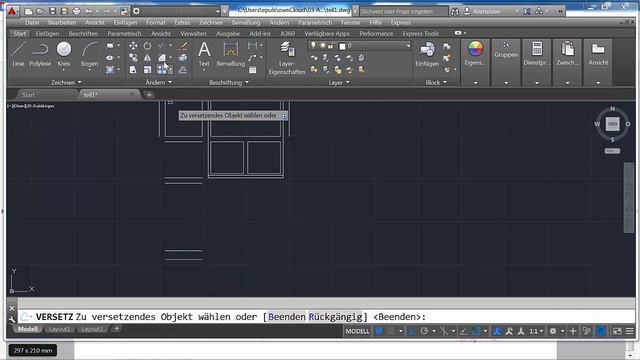Click the Stretch tool icon
Viewport: 640px width, 360px height.
[x=133, y=70]
